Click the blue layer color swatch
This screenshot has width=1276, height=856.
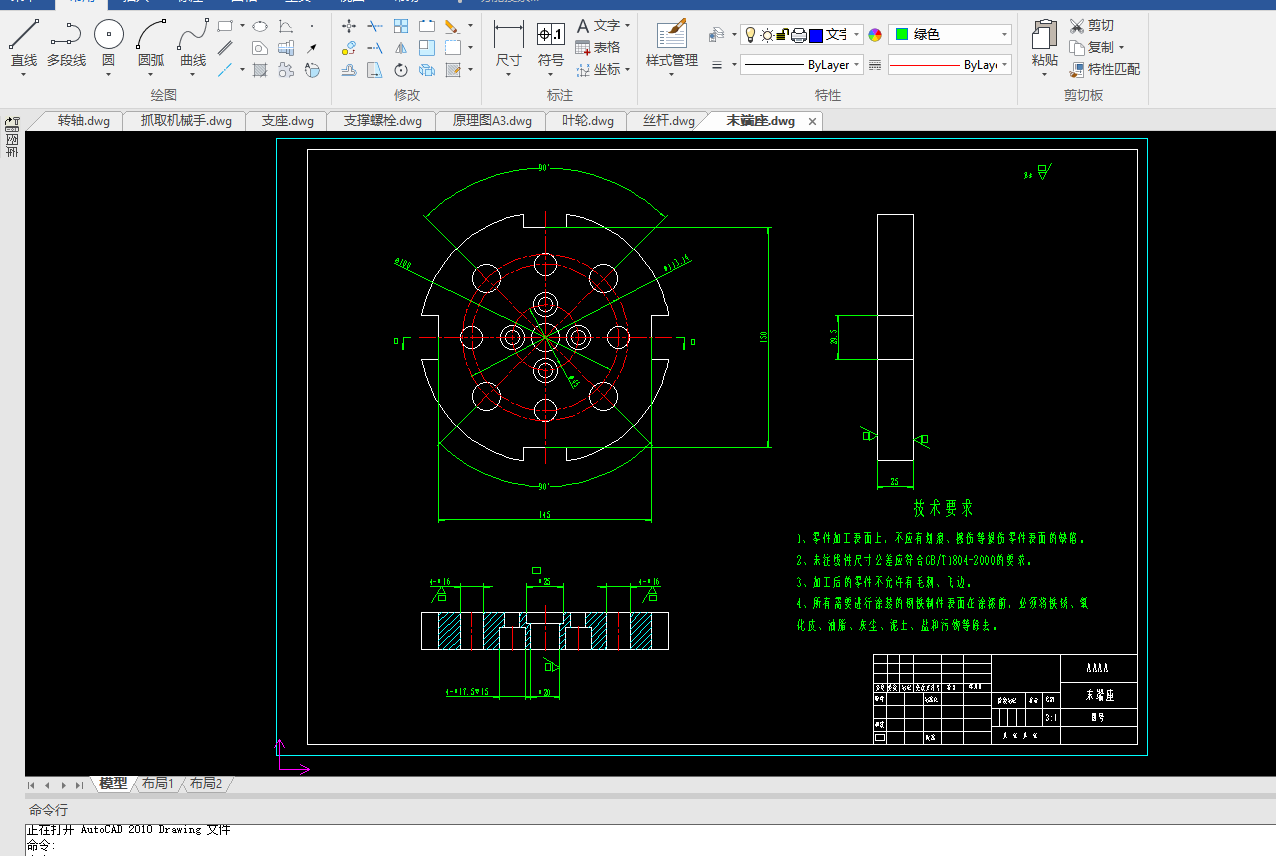pos(816,35)
